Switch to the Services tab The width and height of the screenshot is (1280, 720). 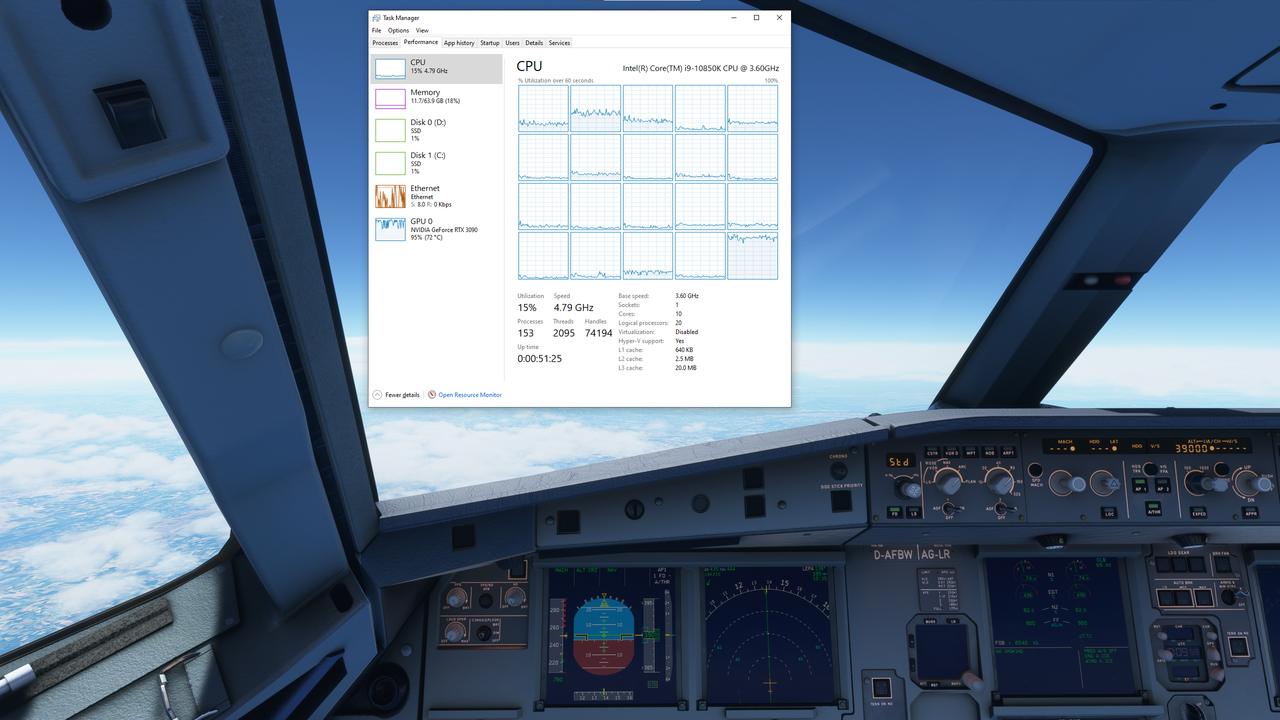coord(559,43)
